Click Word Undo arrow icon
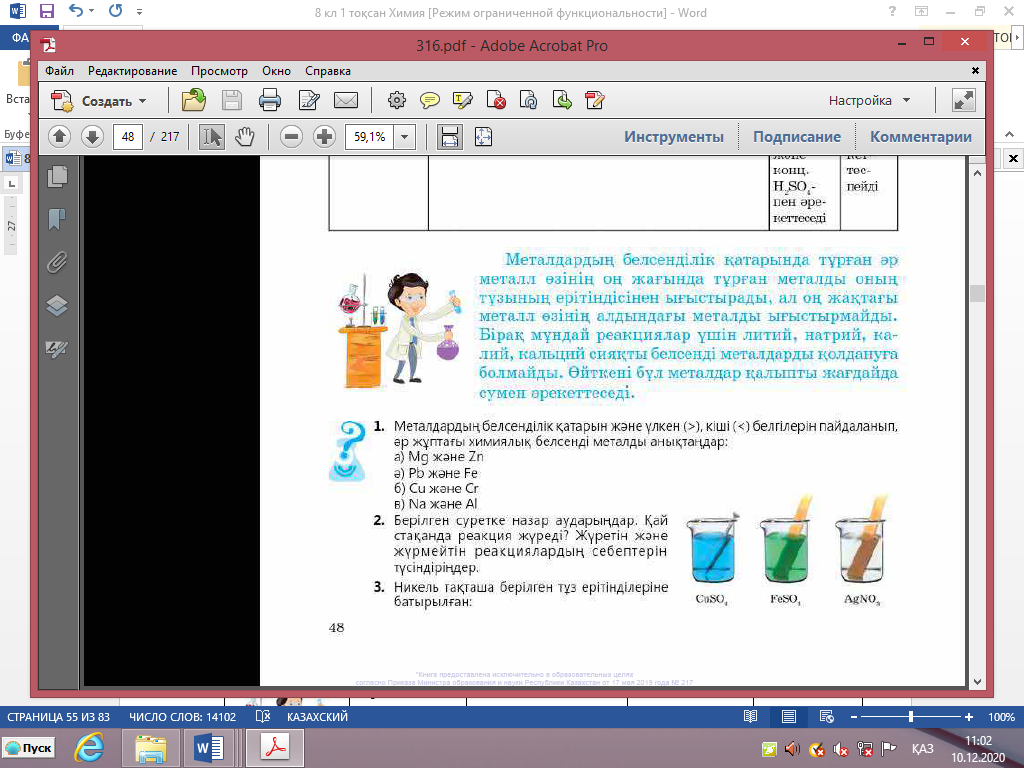 click(76, 11)
